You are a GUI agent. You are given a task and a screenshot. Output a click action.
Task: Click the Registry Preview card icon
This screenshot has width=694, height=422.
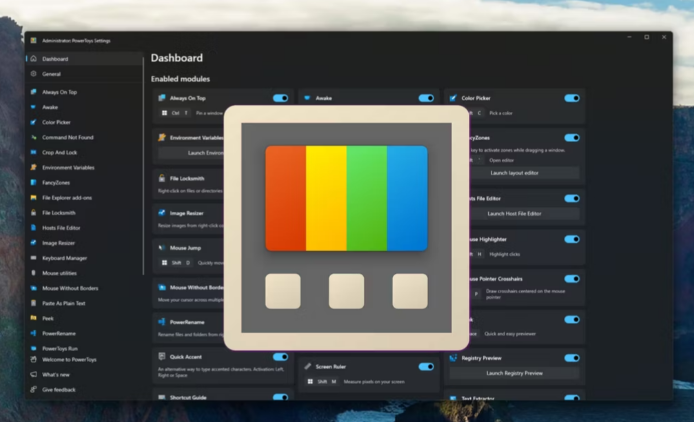coord(453,358)
